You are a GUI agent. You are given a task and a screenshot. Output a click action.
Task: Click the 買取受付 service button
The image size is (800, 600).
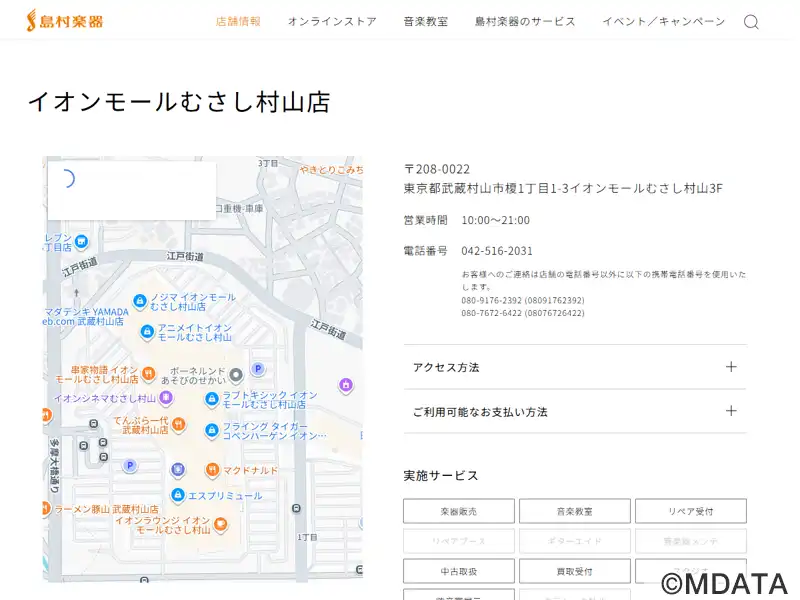pos(574,571)
